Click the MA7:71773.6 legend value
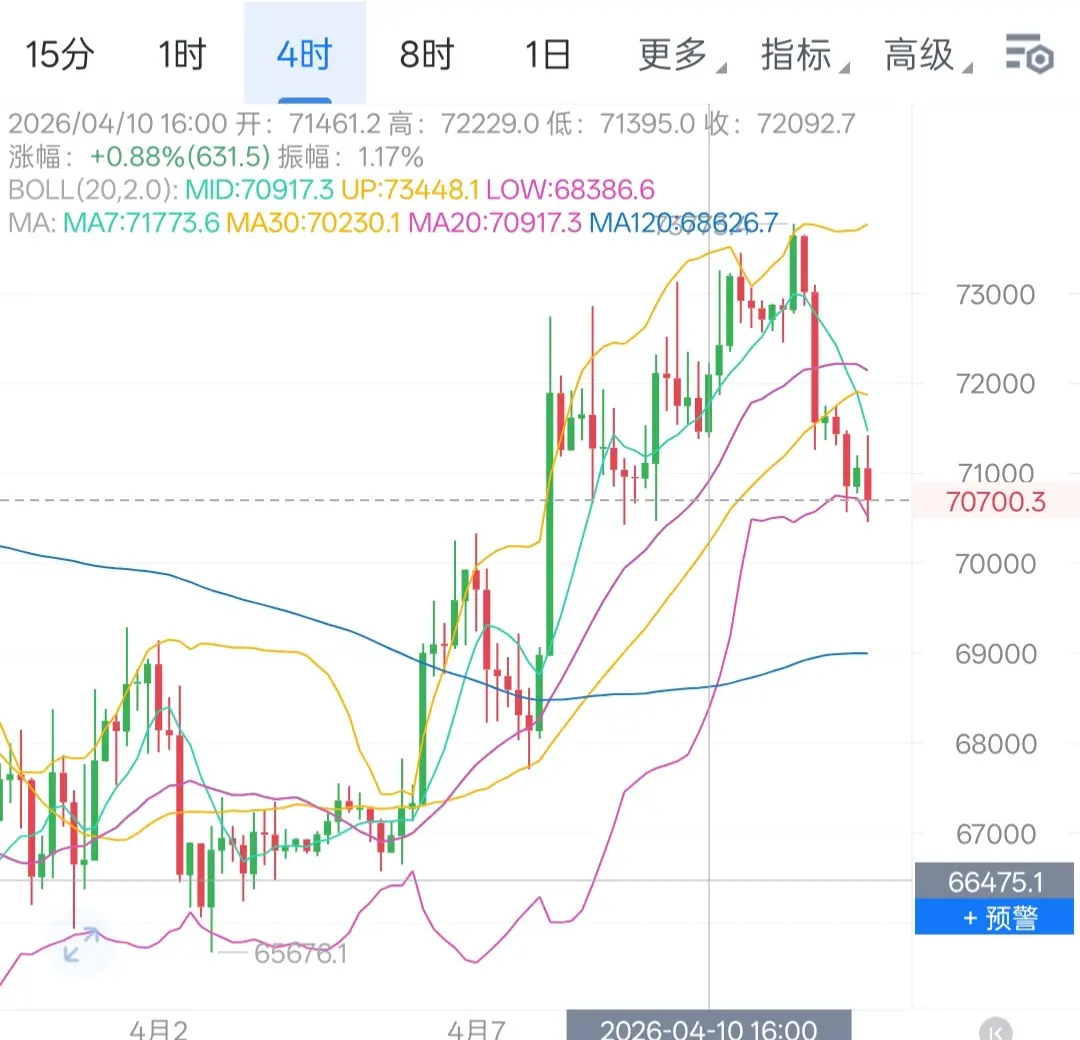 141,222
